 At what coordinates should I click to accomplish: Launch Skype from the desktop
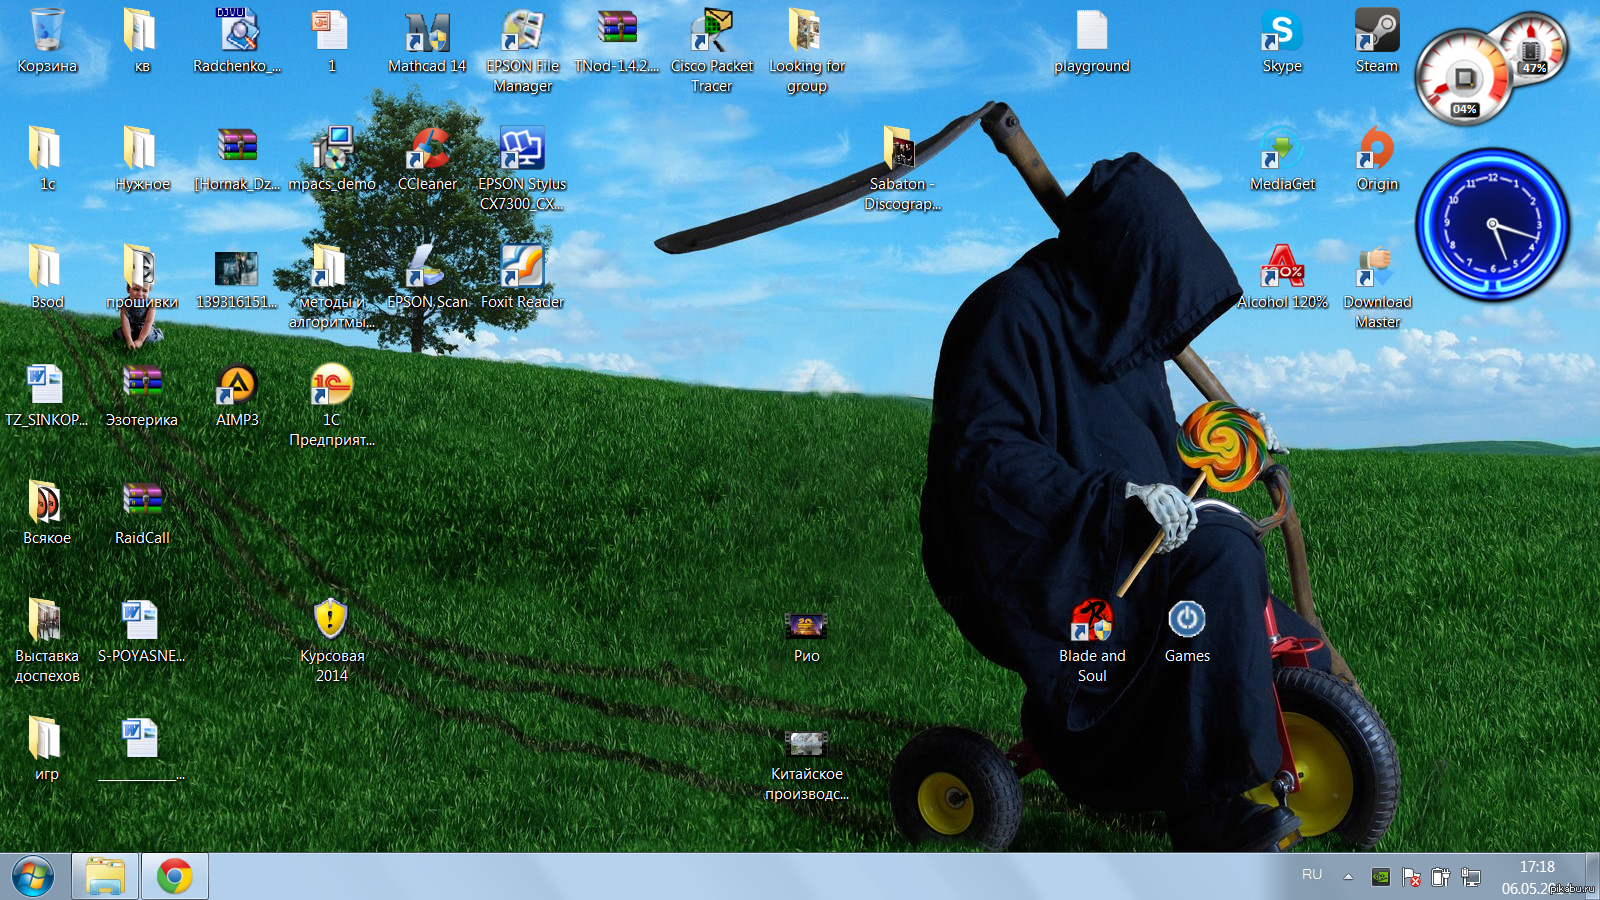tap(1282, 42)
